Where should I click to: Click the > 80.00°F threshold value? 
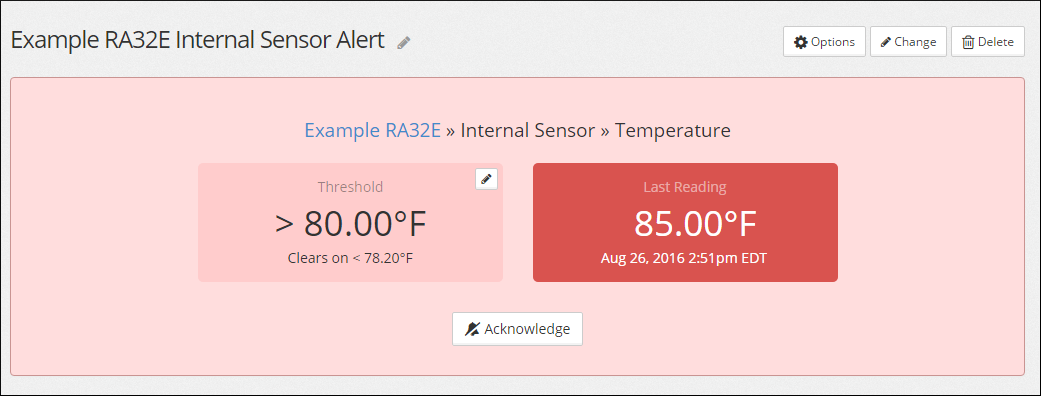(351, 224)
